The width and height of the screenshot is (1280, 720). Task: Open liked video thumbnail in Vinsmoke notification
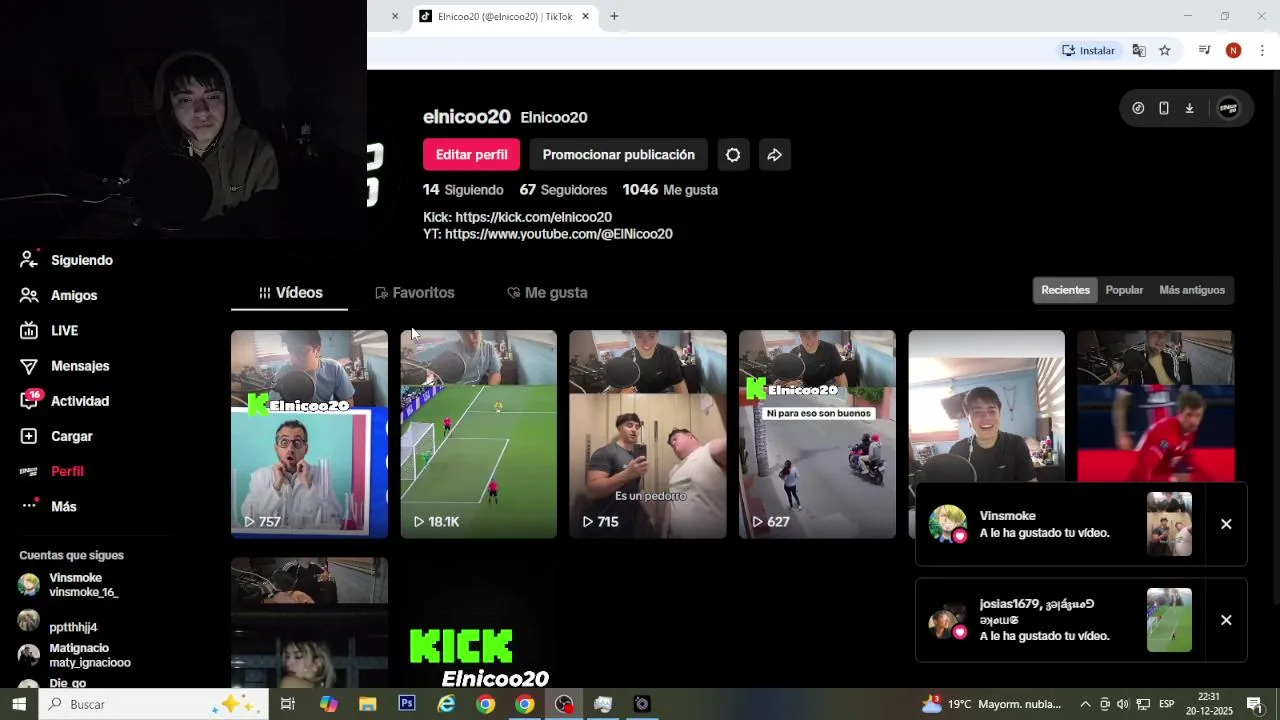pyautogui.click(x=1169, y=524)
